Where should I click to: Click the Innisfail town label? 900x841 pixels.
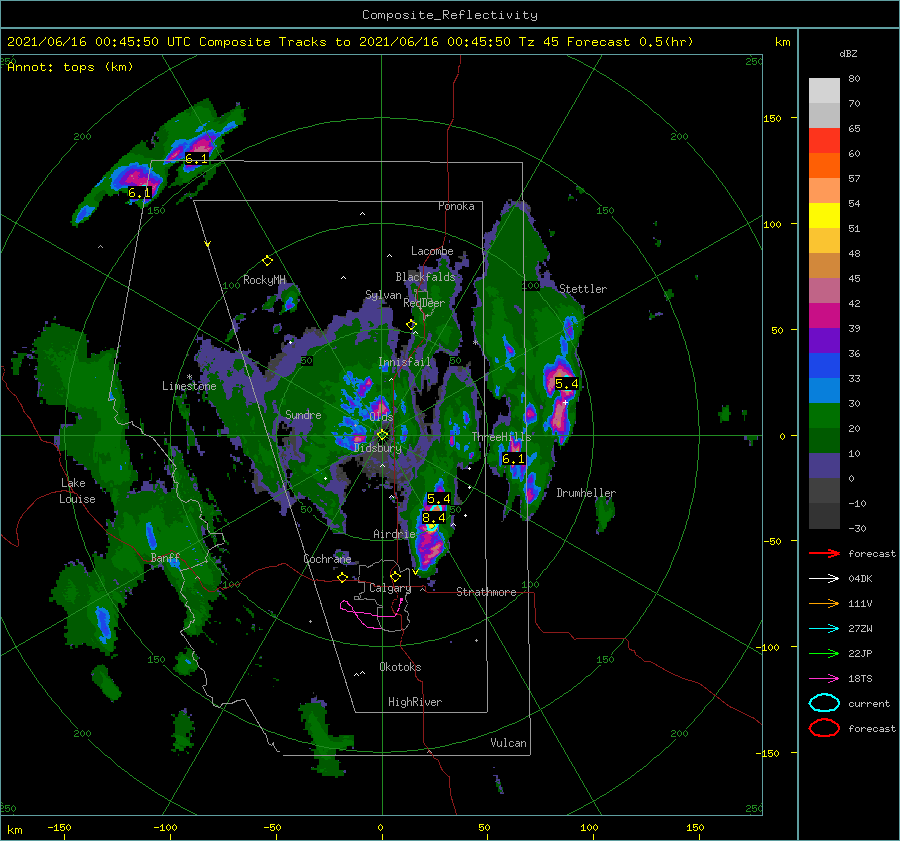[x=404, y=362]
